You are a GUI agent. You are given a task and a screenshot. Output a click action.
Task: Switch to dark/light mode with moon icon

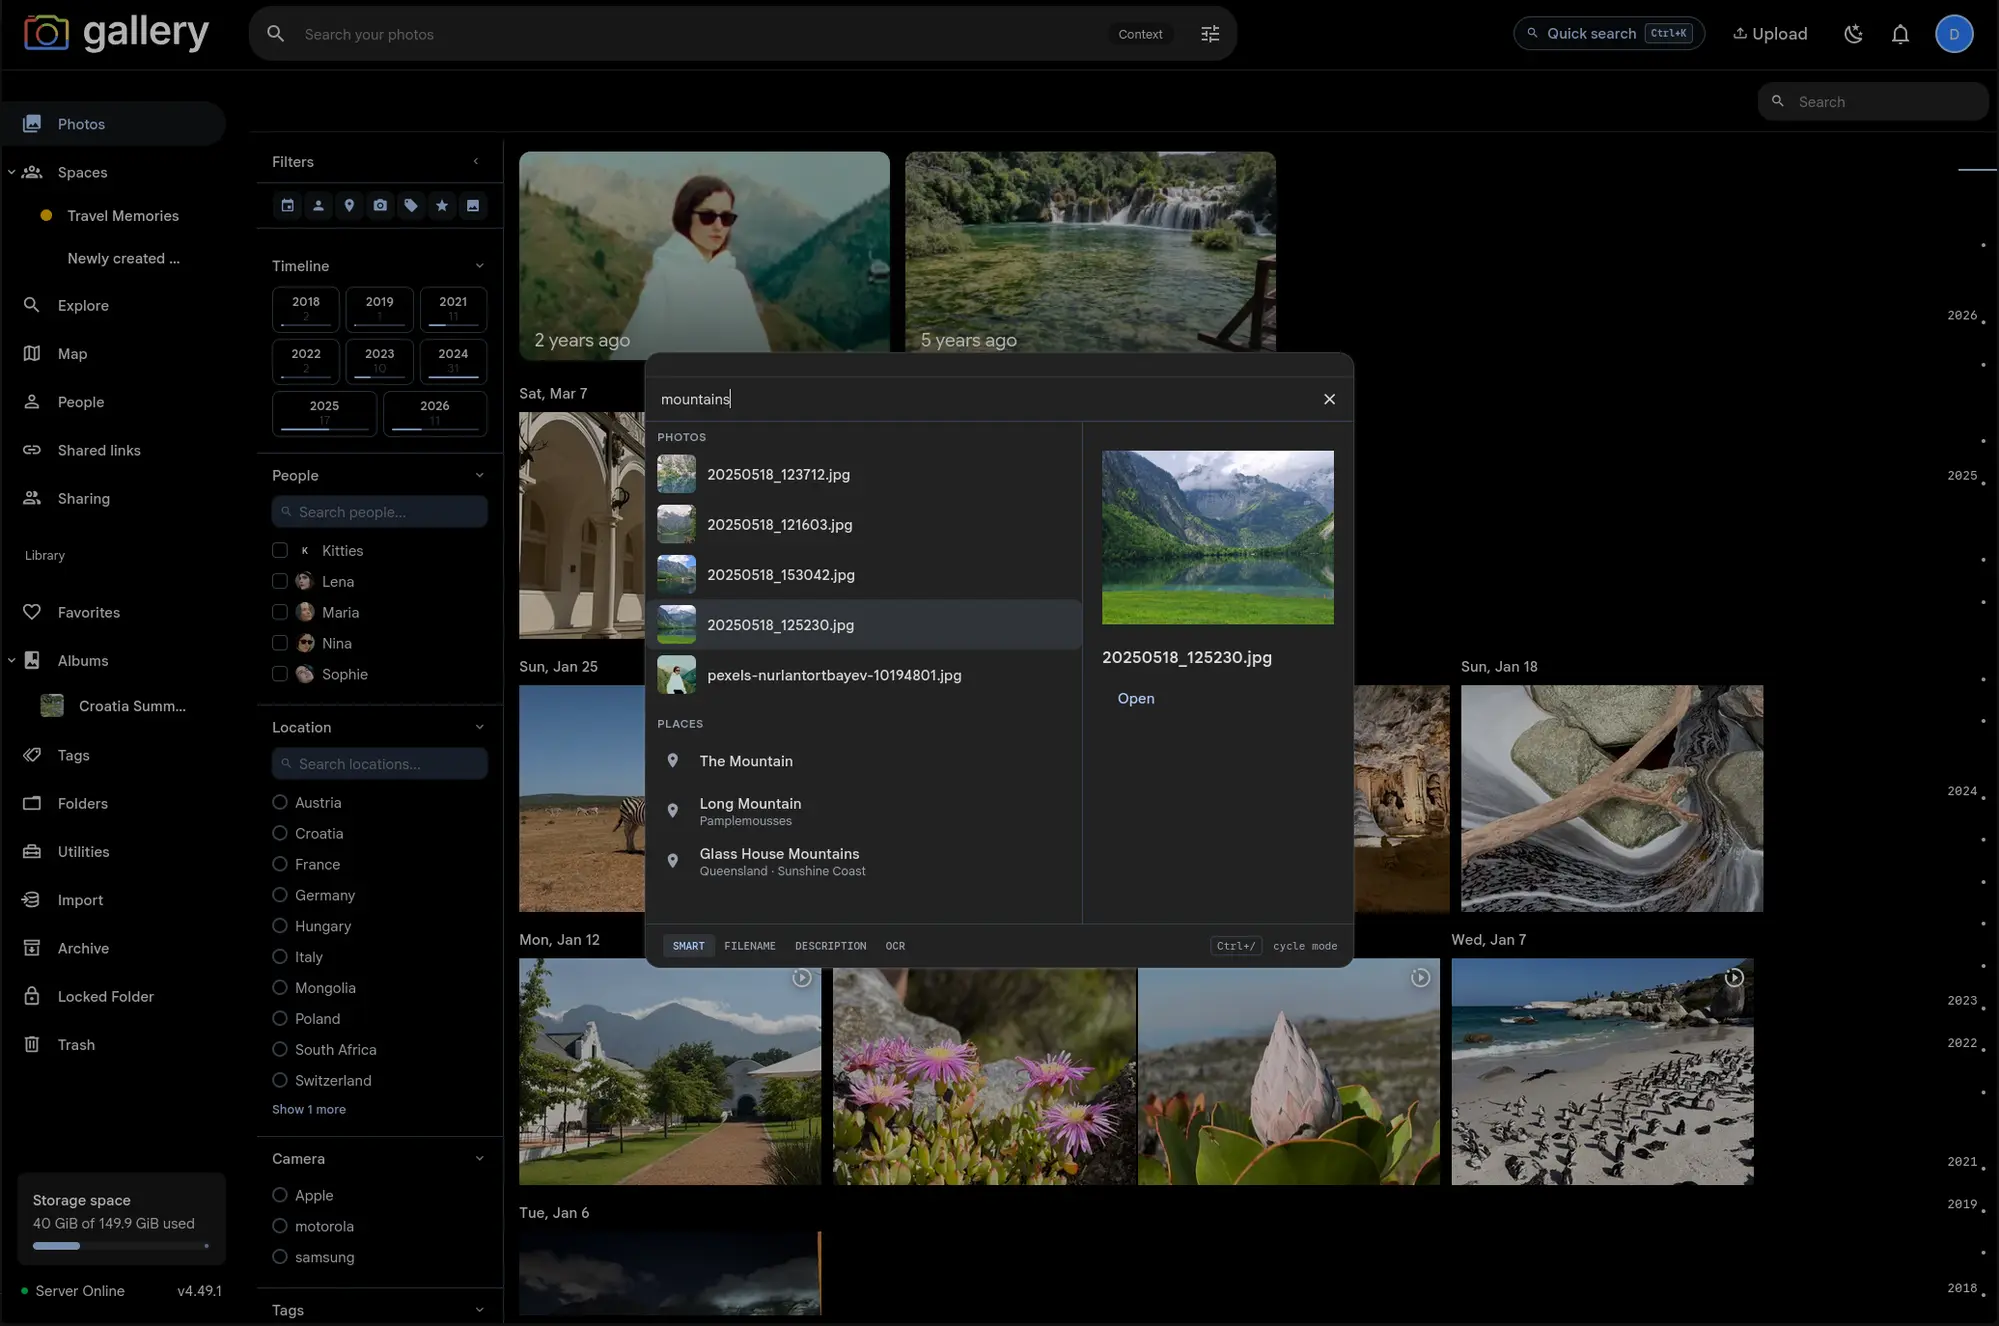point(1853,33)
